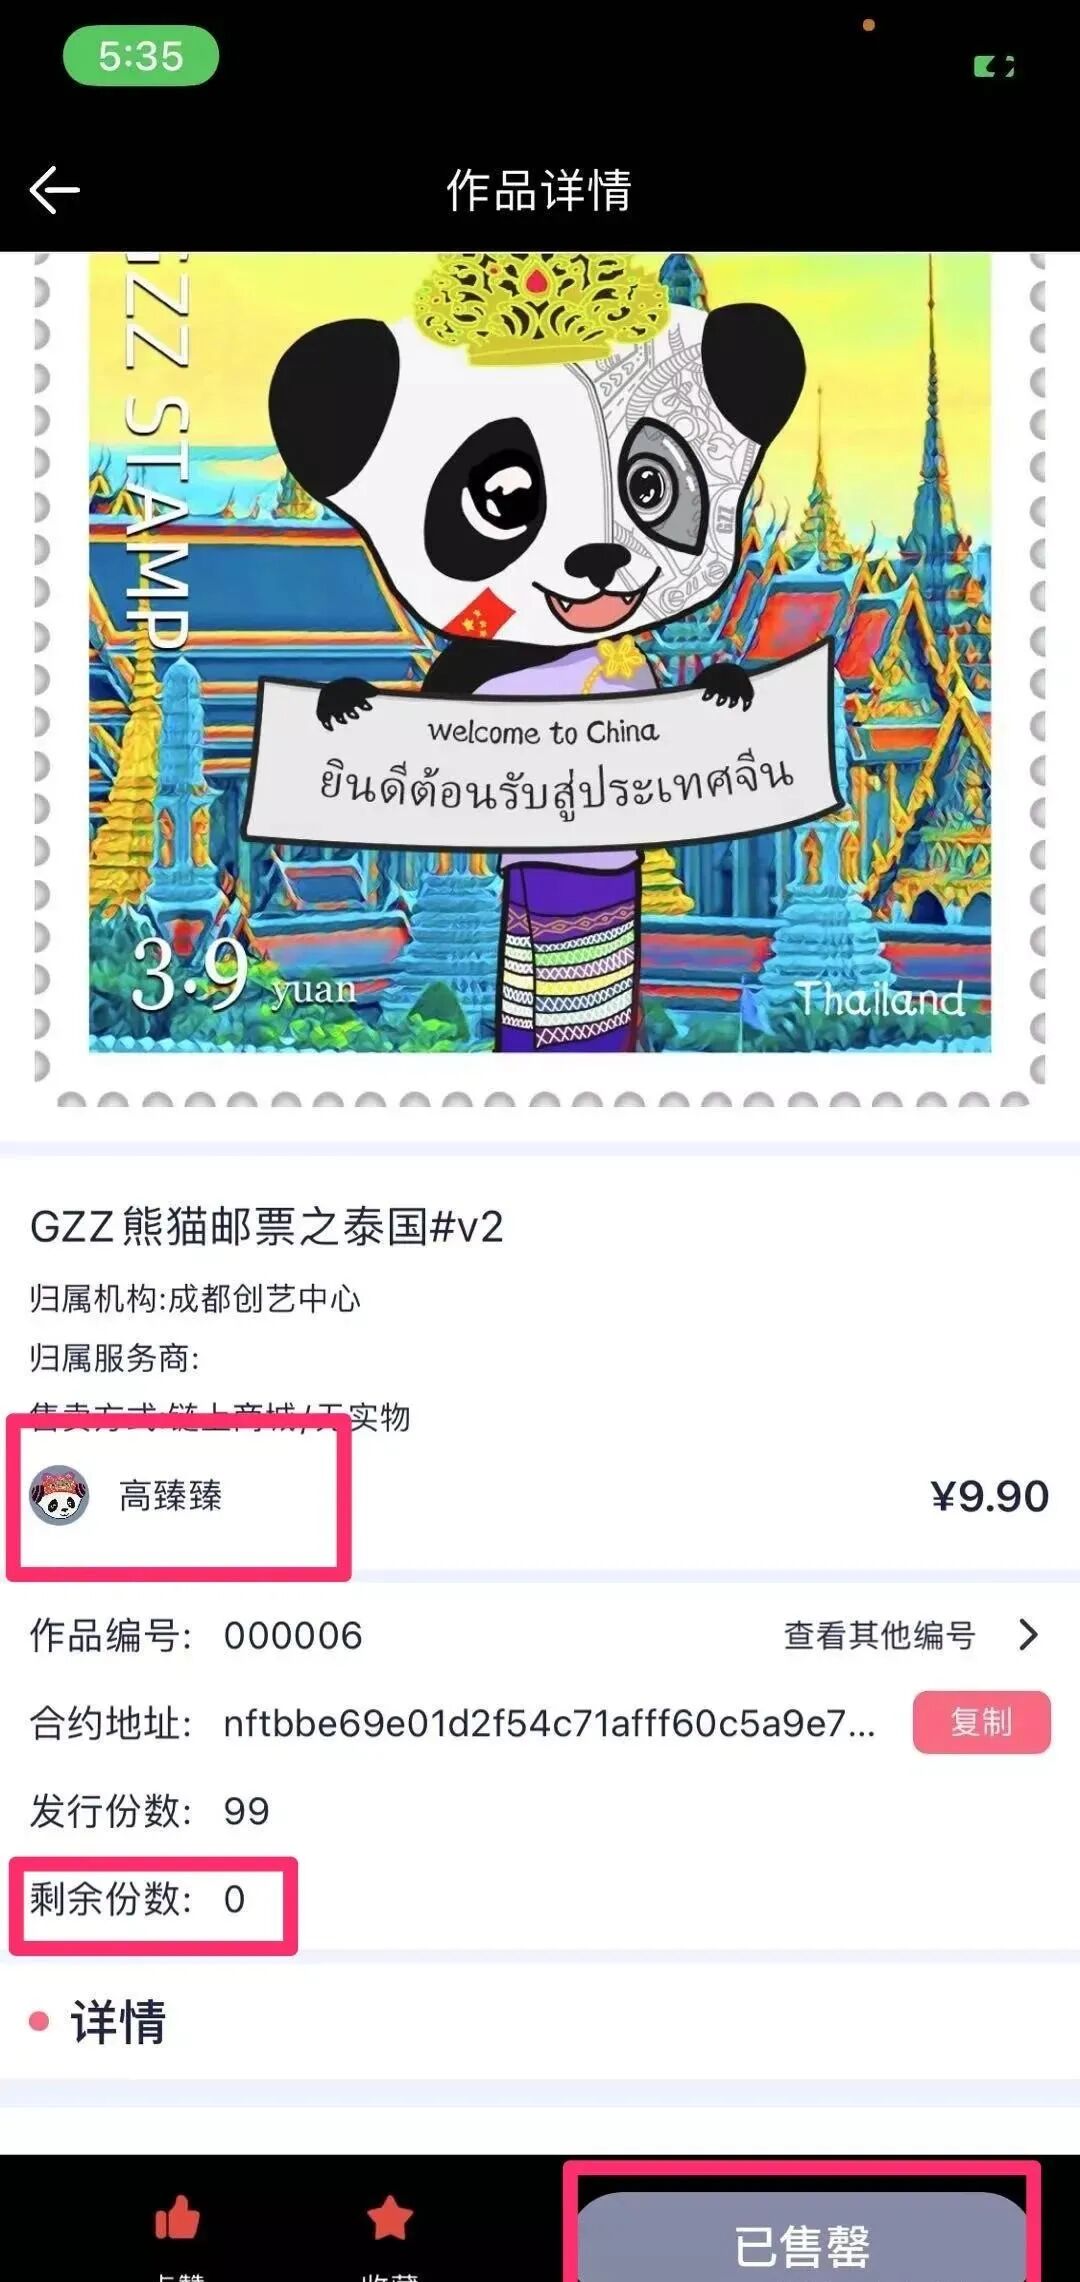1080x2282 pixels.
Task: Tap the battery status icon
Action: click(994, 67)
